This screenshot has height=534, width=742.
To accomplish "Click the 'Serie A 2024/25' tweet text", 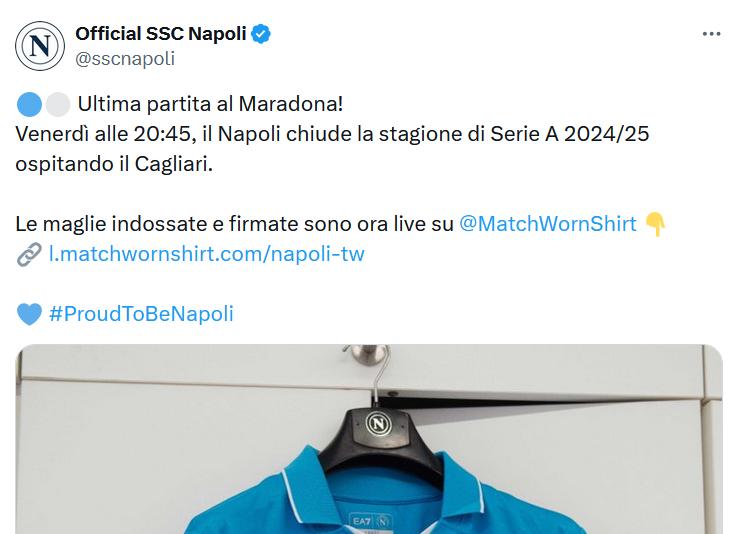I will [x=569, y=134].
